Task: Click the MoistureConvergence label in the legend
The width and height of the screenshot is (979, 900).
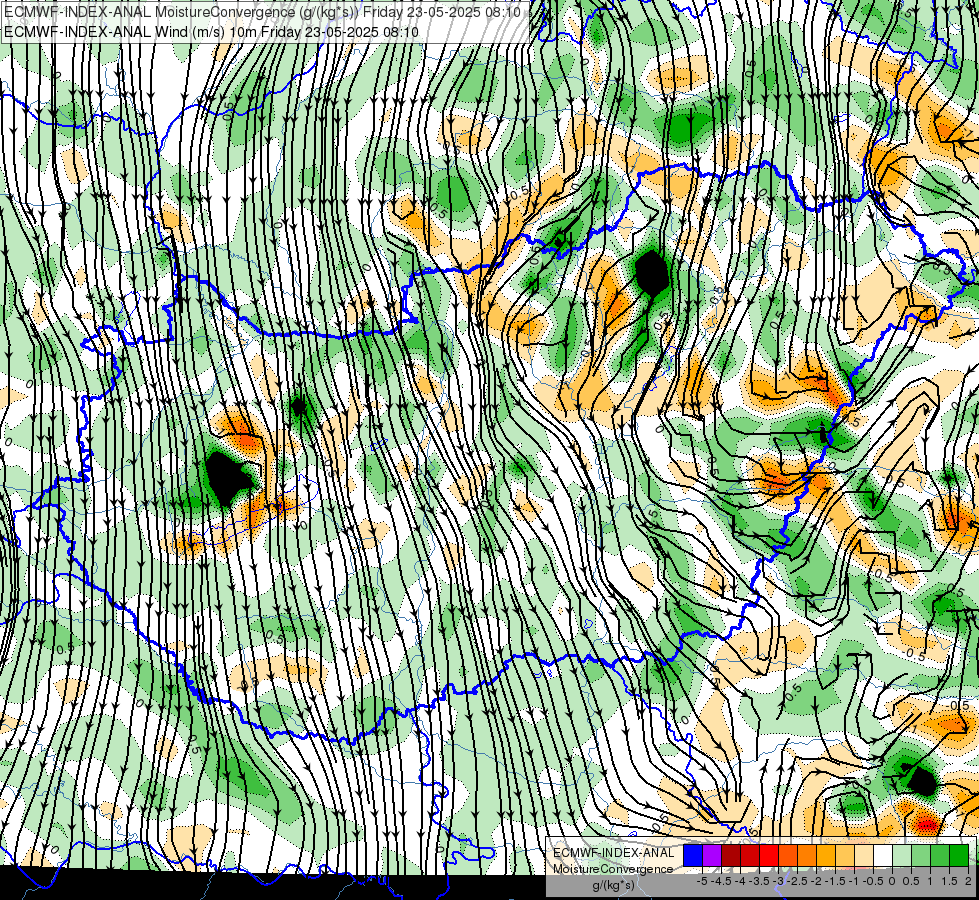Action: (x=613, y=869)
